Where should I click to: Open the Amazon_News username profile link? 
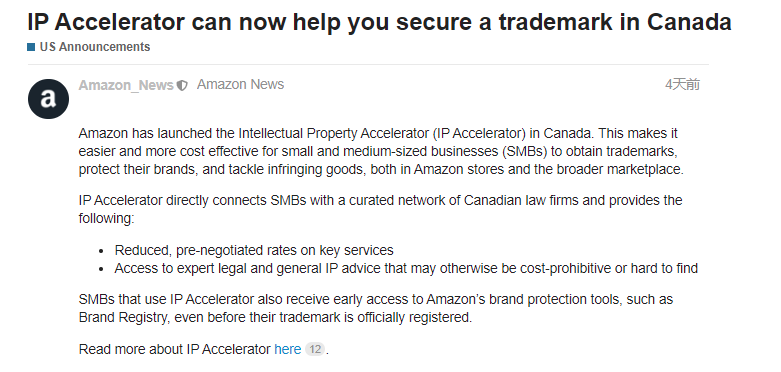point(126,85)
